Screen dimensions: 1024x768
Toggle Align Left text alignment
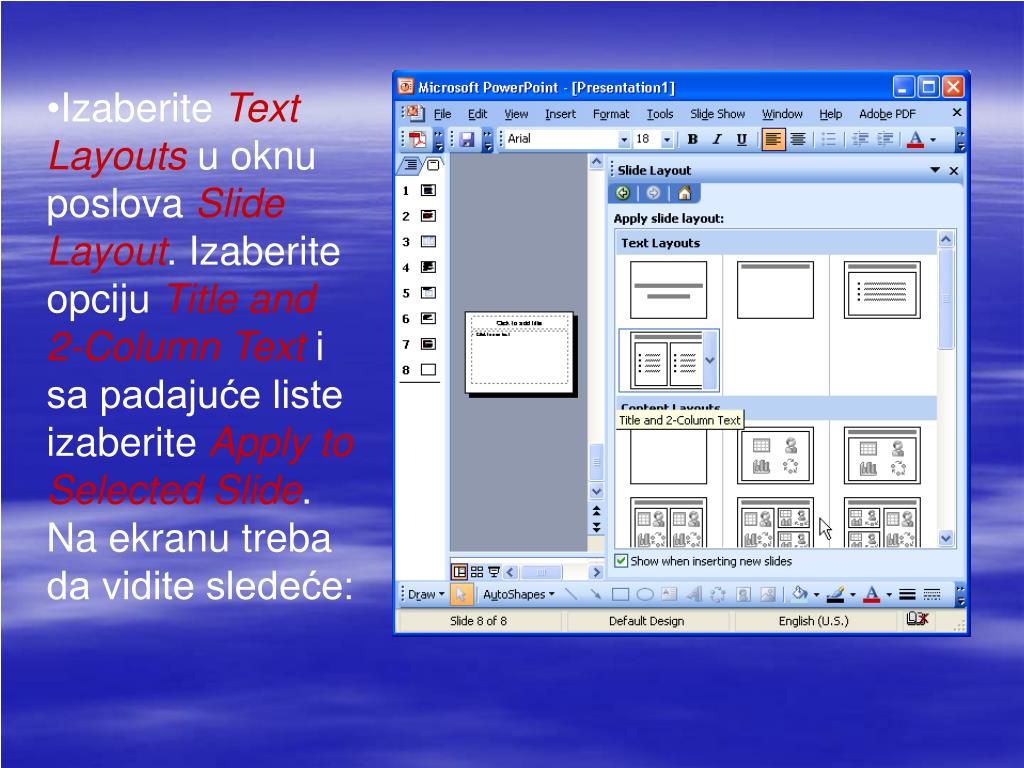pyautogui.click(x=773, y=139)
